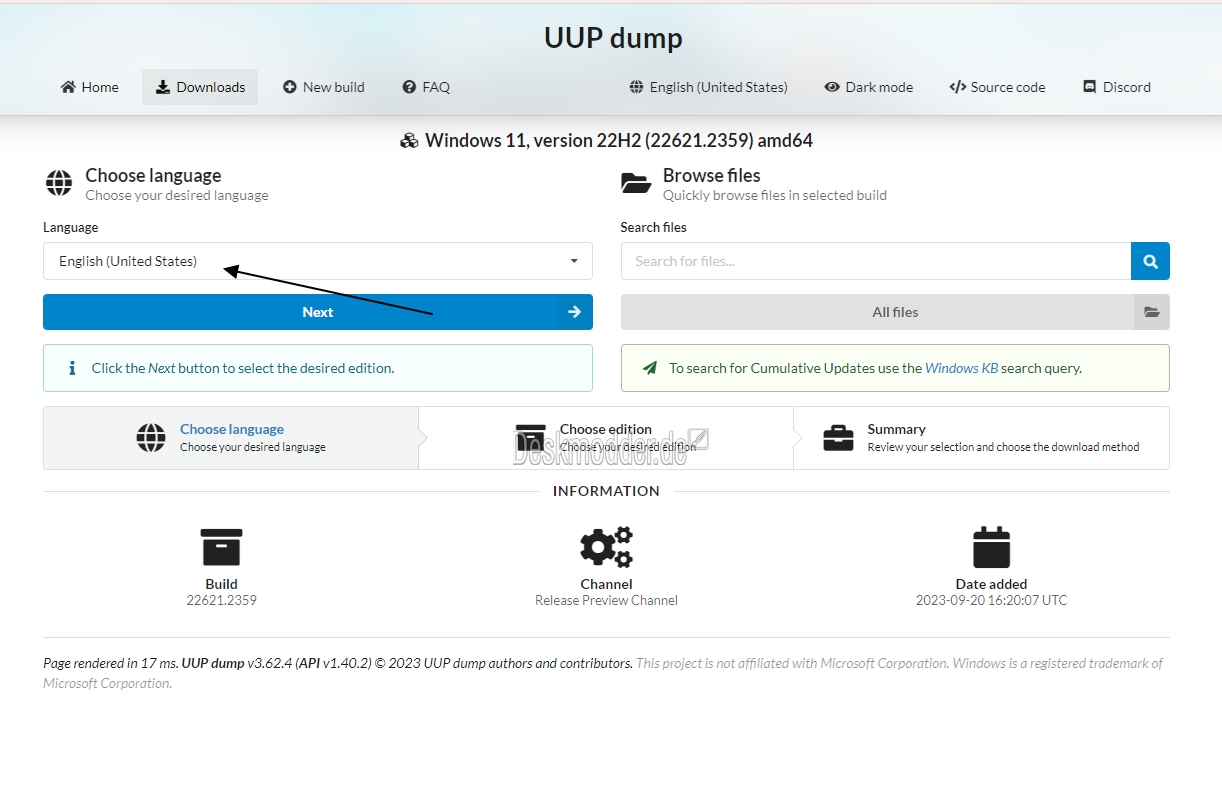Click the Windows 11, version 22H2 heading

[619, 141]
